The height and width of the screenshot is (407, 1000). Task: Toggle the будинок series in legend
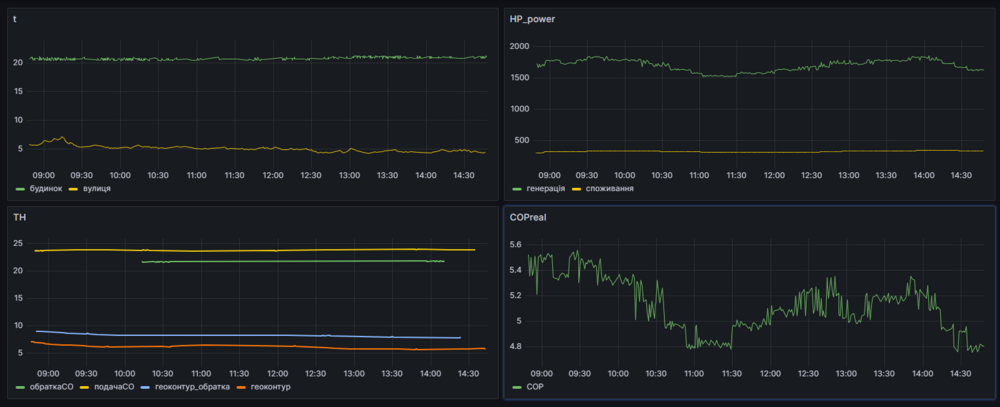pyautogui.click(x=45, y=188)
